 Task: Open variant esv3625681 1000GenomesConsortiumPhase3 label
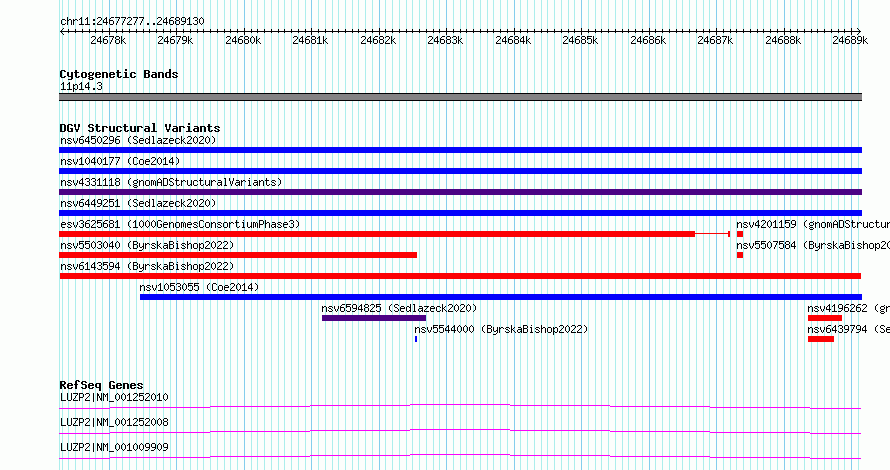tap(180, 224)
